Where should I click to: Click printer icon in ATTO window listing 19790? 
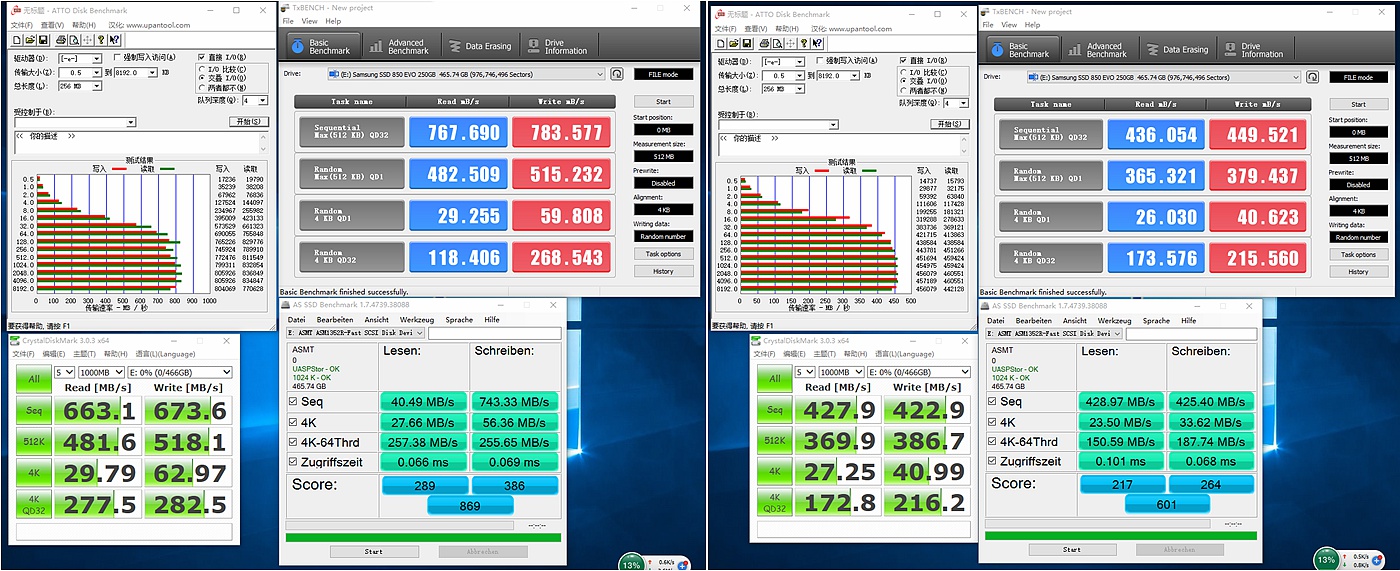pyautogui.click(x=61, y=40)
